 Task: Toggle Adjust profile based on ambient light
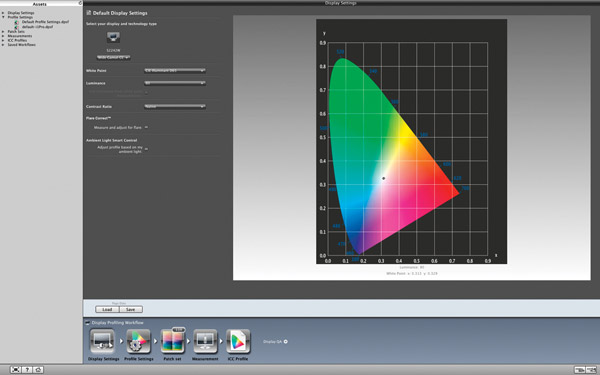146,149
